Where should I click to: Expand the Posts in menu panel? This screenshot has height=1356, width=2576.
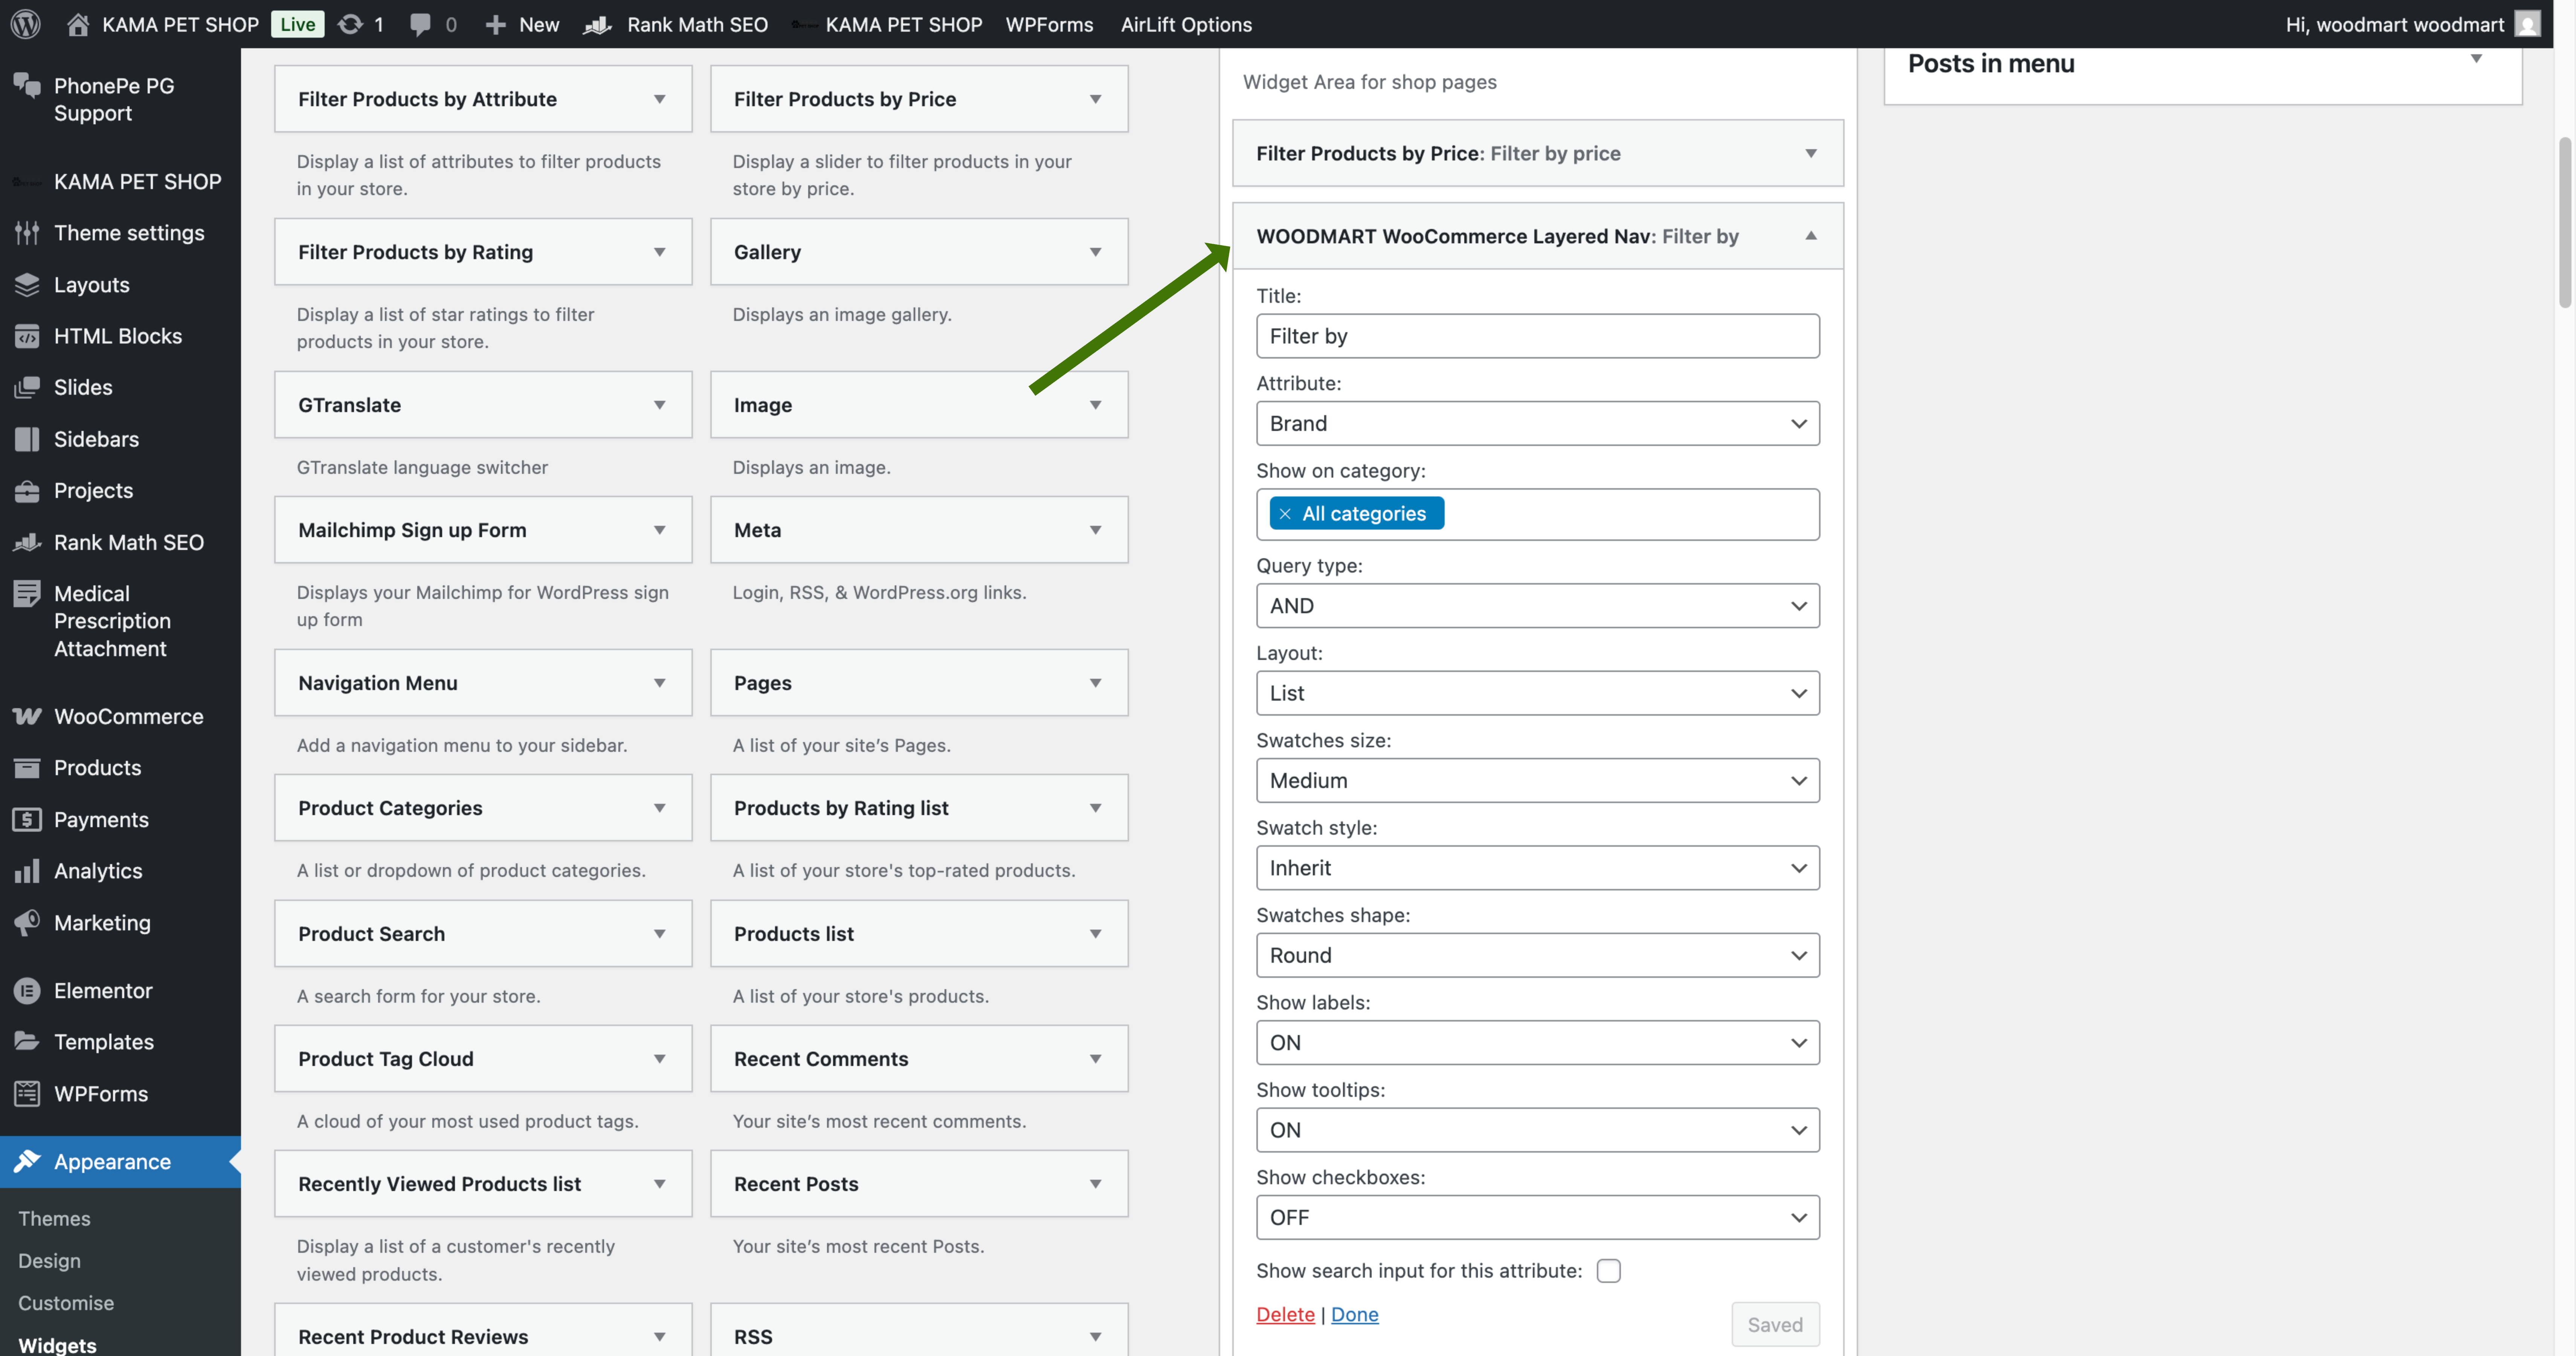pos(2476,59)
